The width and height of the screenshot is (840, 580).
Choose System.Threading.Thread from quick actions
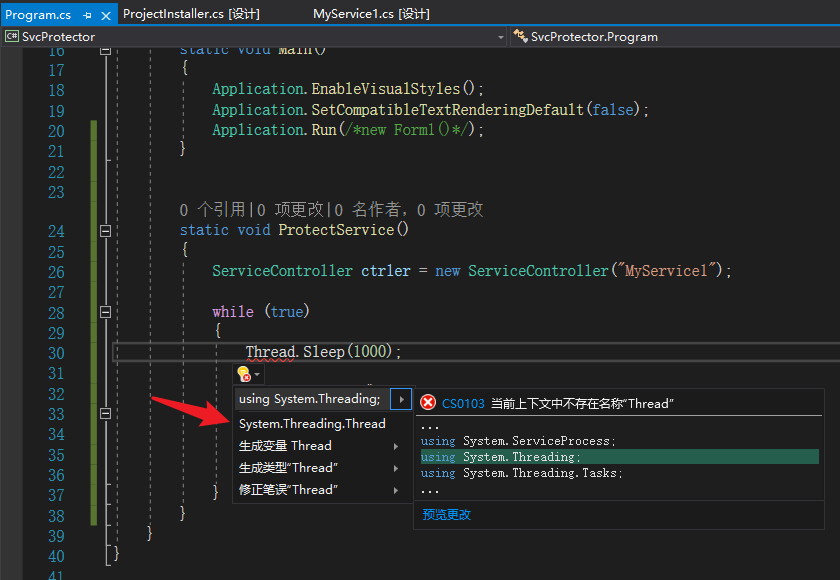312,424
